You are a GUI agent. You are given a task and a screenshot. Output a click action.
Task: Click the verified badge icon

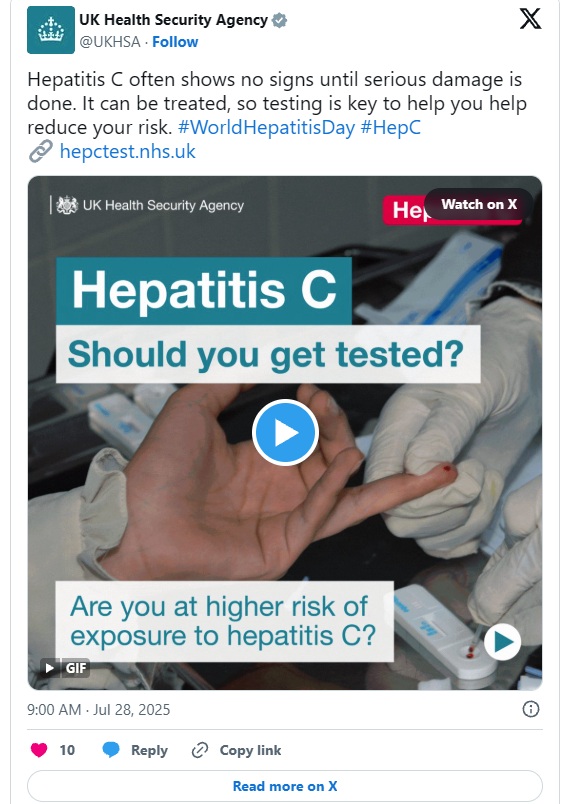[280, 21]
